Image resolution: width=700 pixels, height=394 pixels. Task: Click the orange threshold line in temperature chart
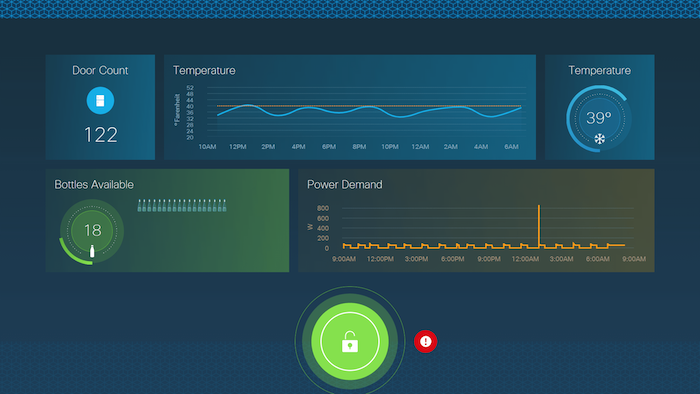click(369, 106)
